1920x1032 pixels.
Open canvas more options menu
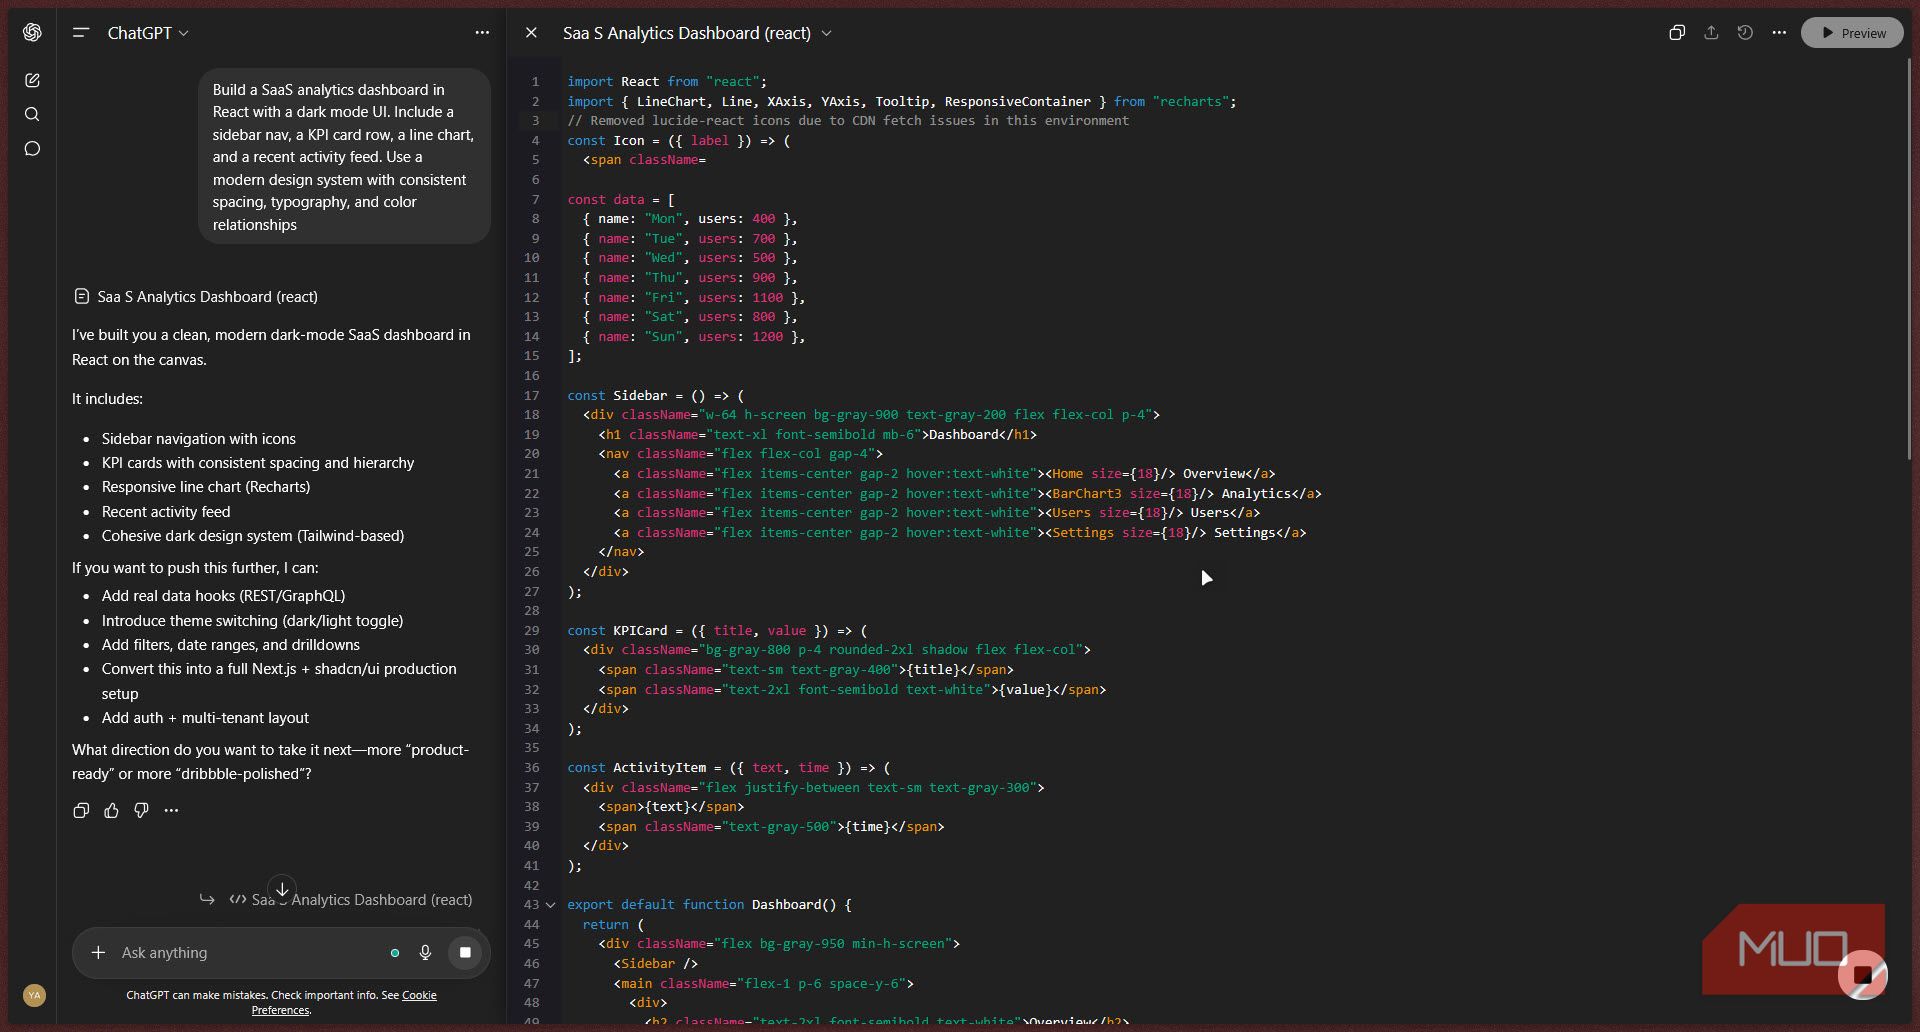[x=1779, y=33]
